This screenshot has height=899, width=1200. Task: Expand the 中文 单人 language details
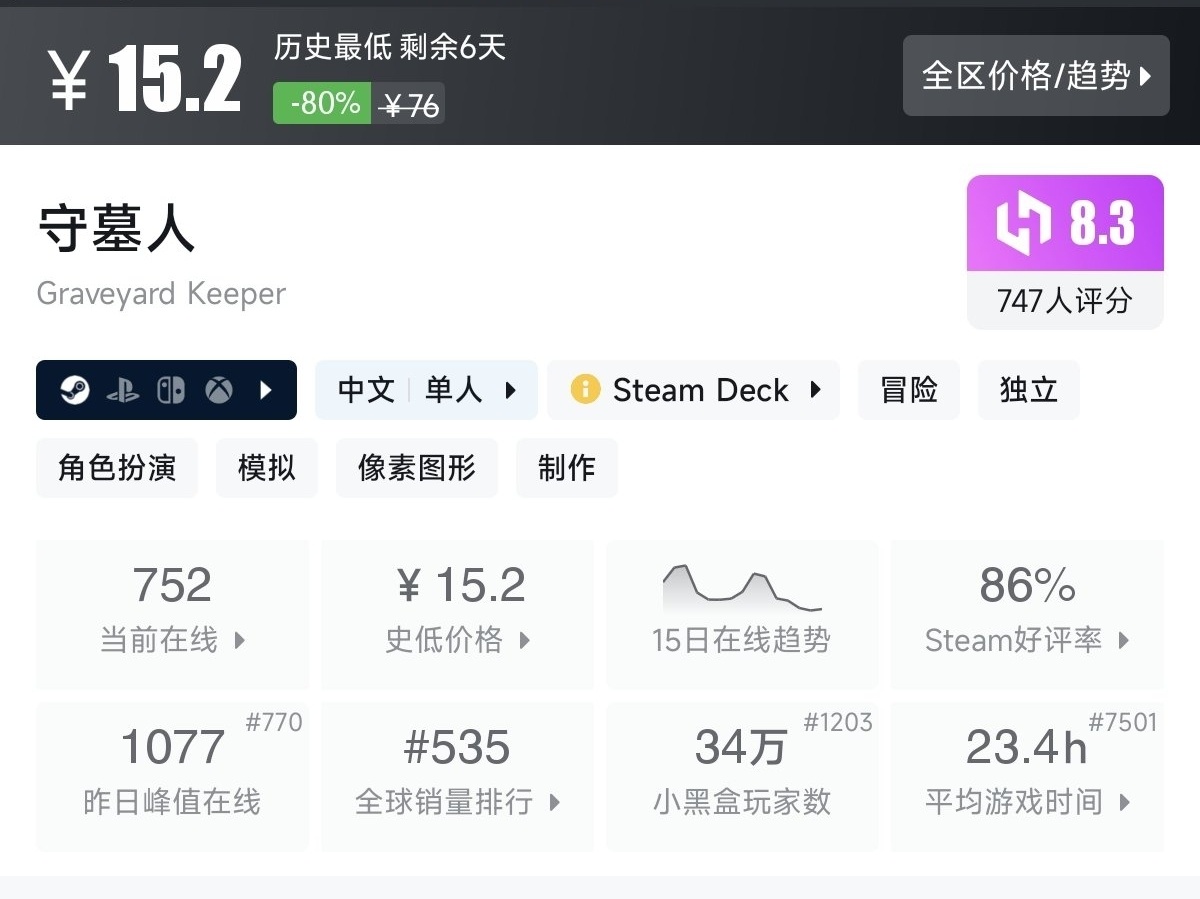click(426, 390)
